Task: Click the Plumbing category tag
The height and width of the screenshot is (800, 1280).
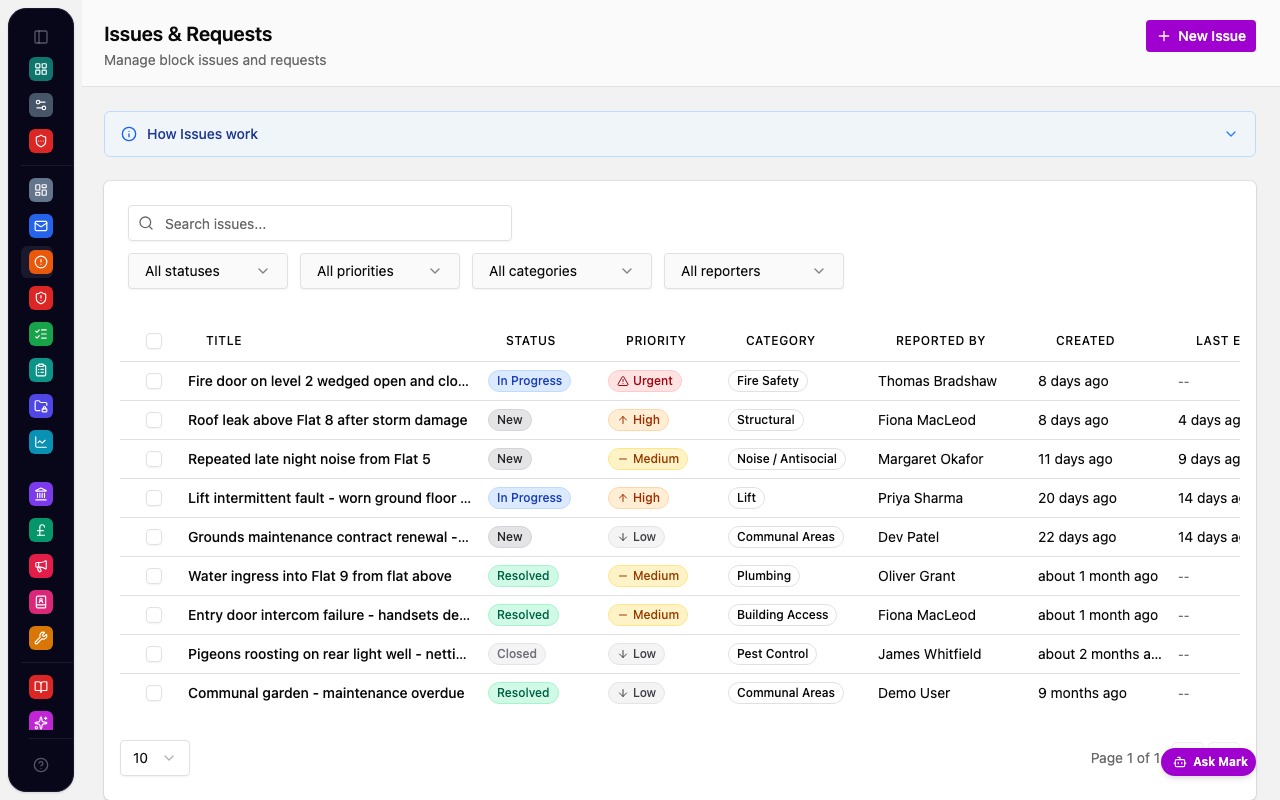Action: pos(764,576)
